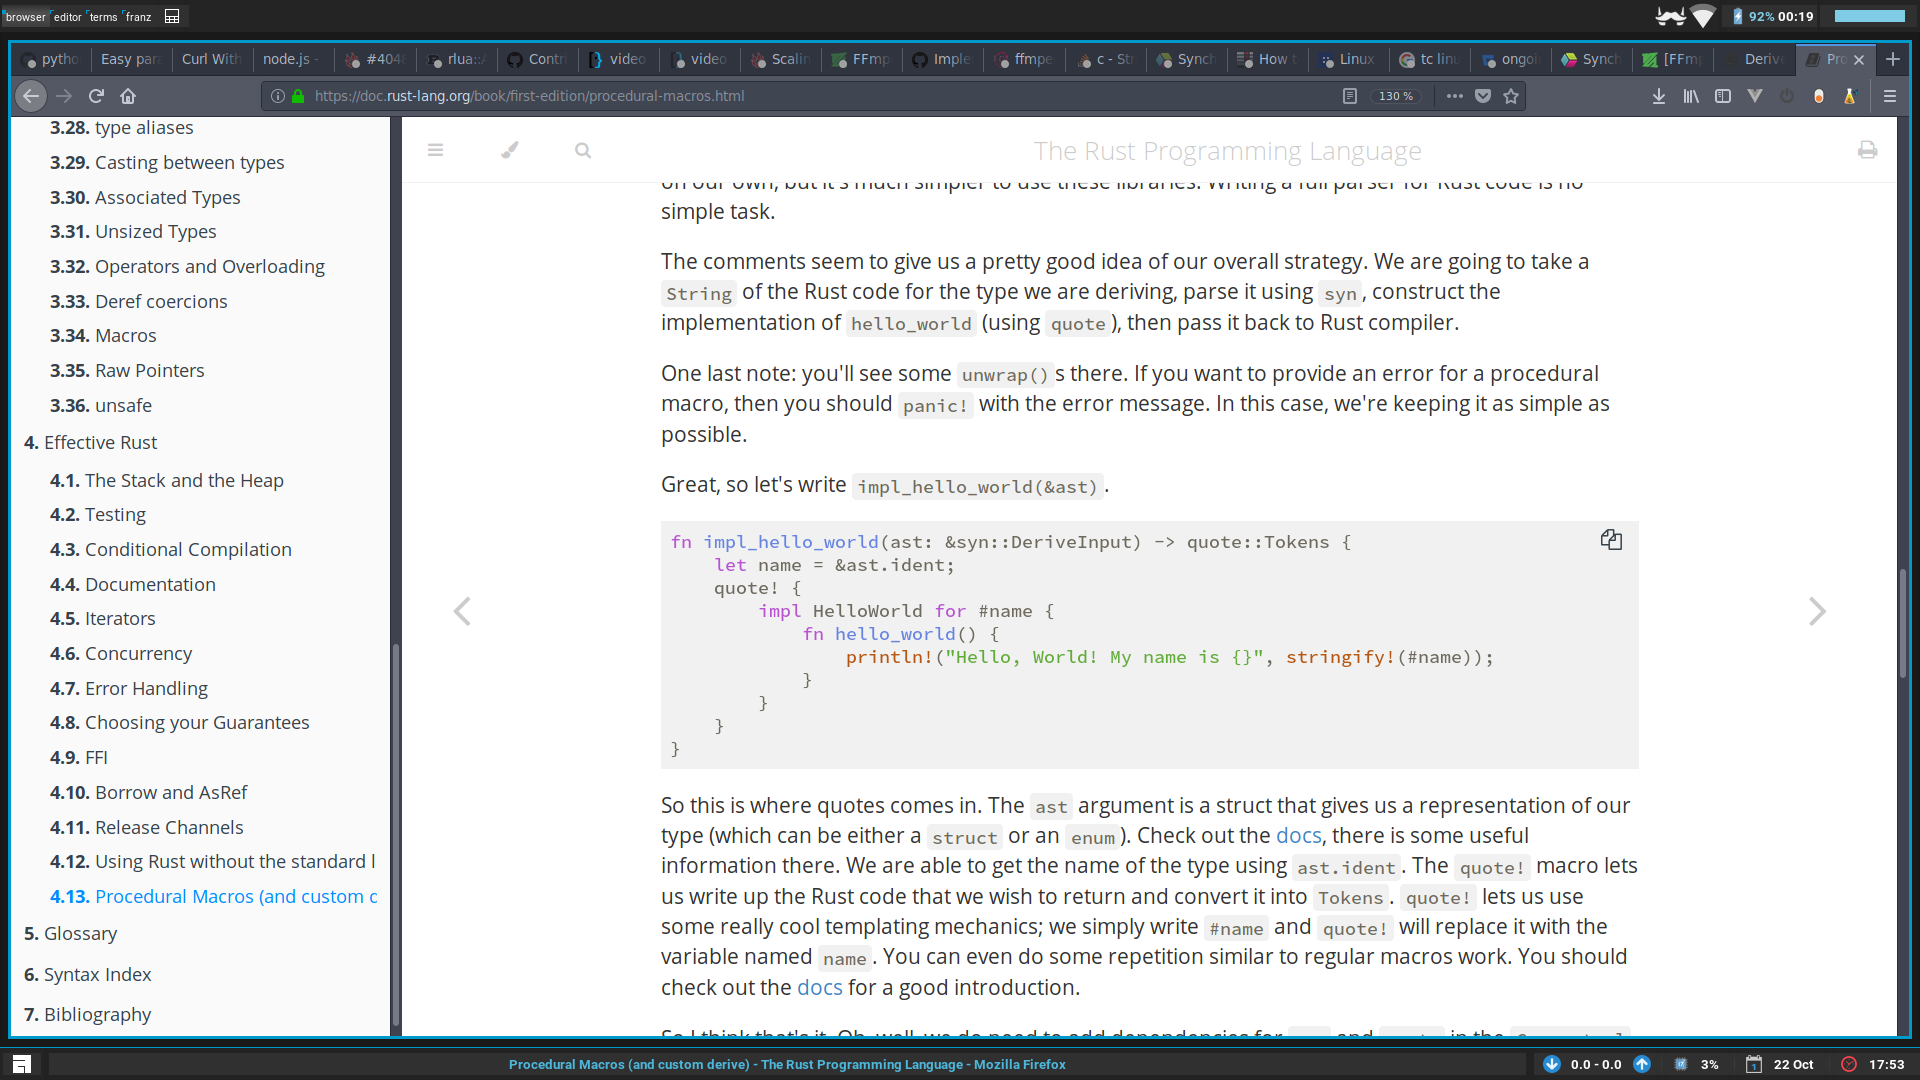Open the site security info panel
The width and height of the screenshot is (1920, 1080).
pyautogui.click(x=297, y=96)
